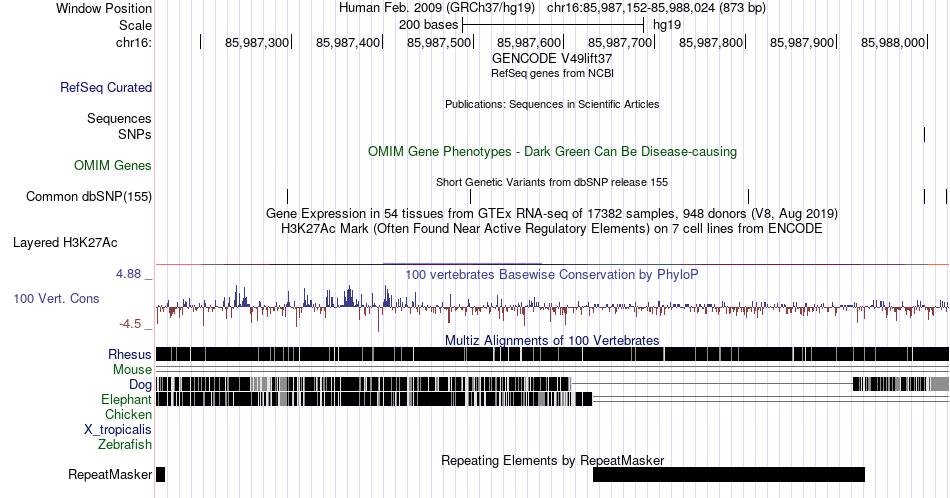Click Short Genetic Variants from dbSNP title
Image resolution: width=950 pixels, height=498 pixels.
tap(552, 182)
